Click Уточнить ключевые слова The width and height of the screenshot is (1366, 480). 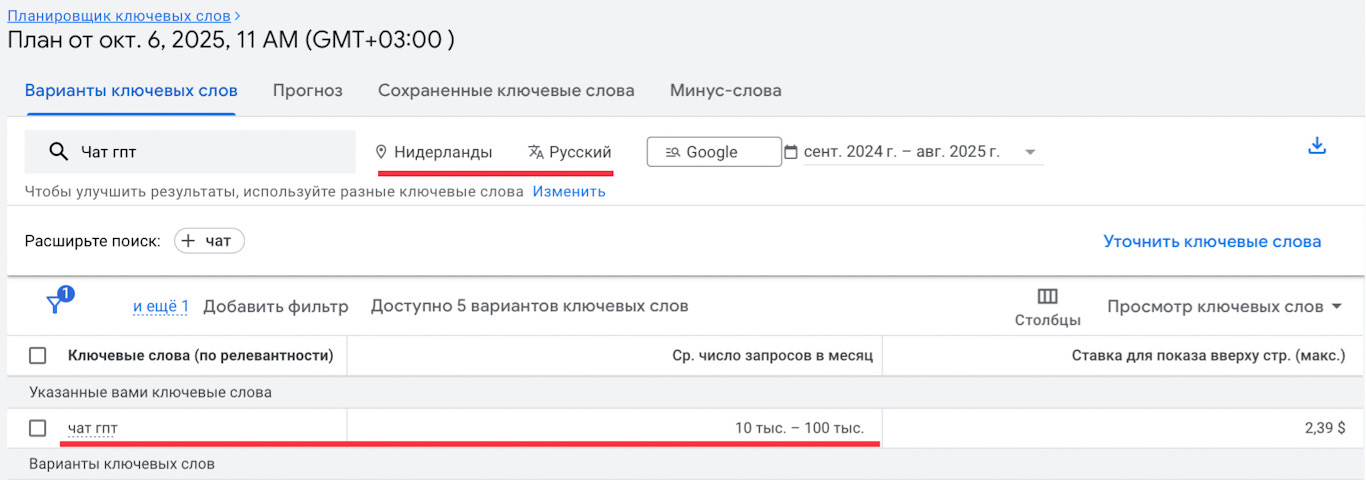[x=1212, y=241]
